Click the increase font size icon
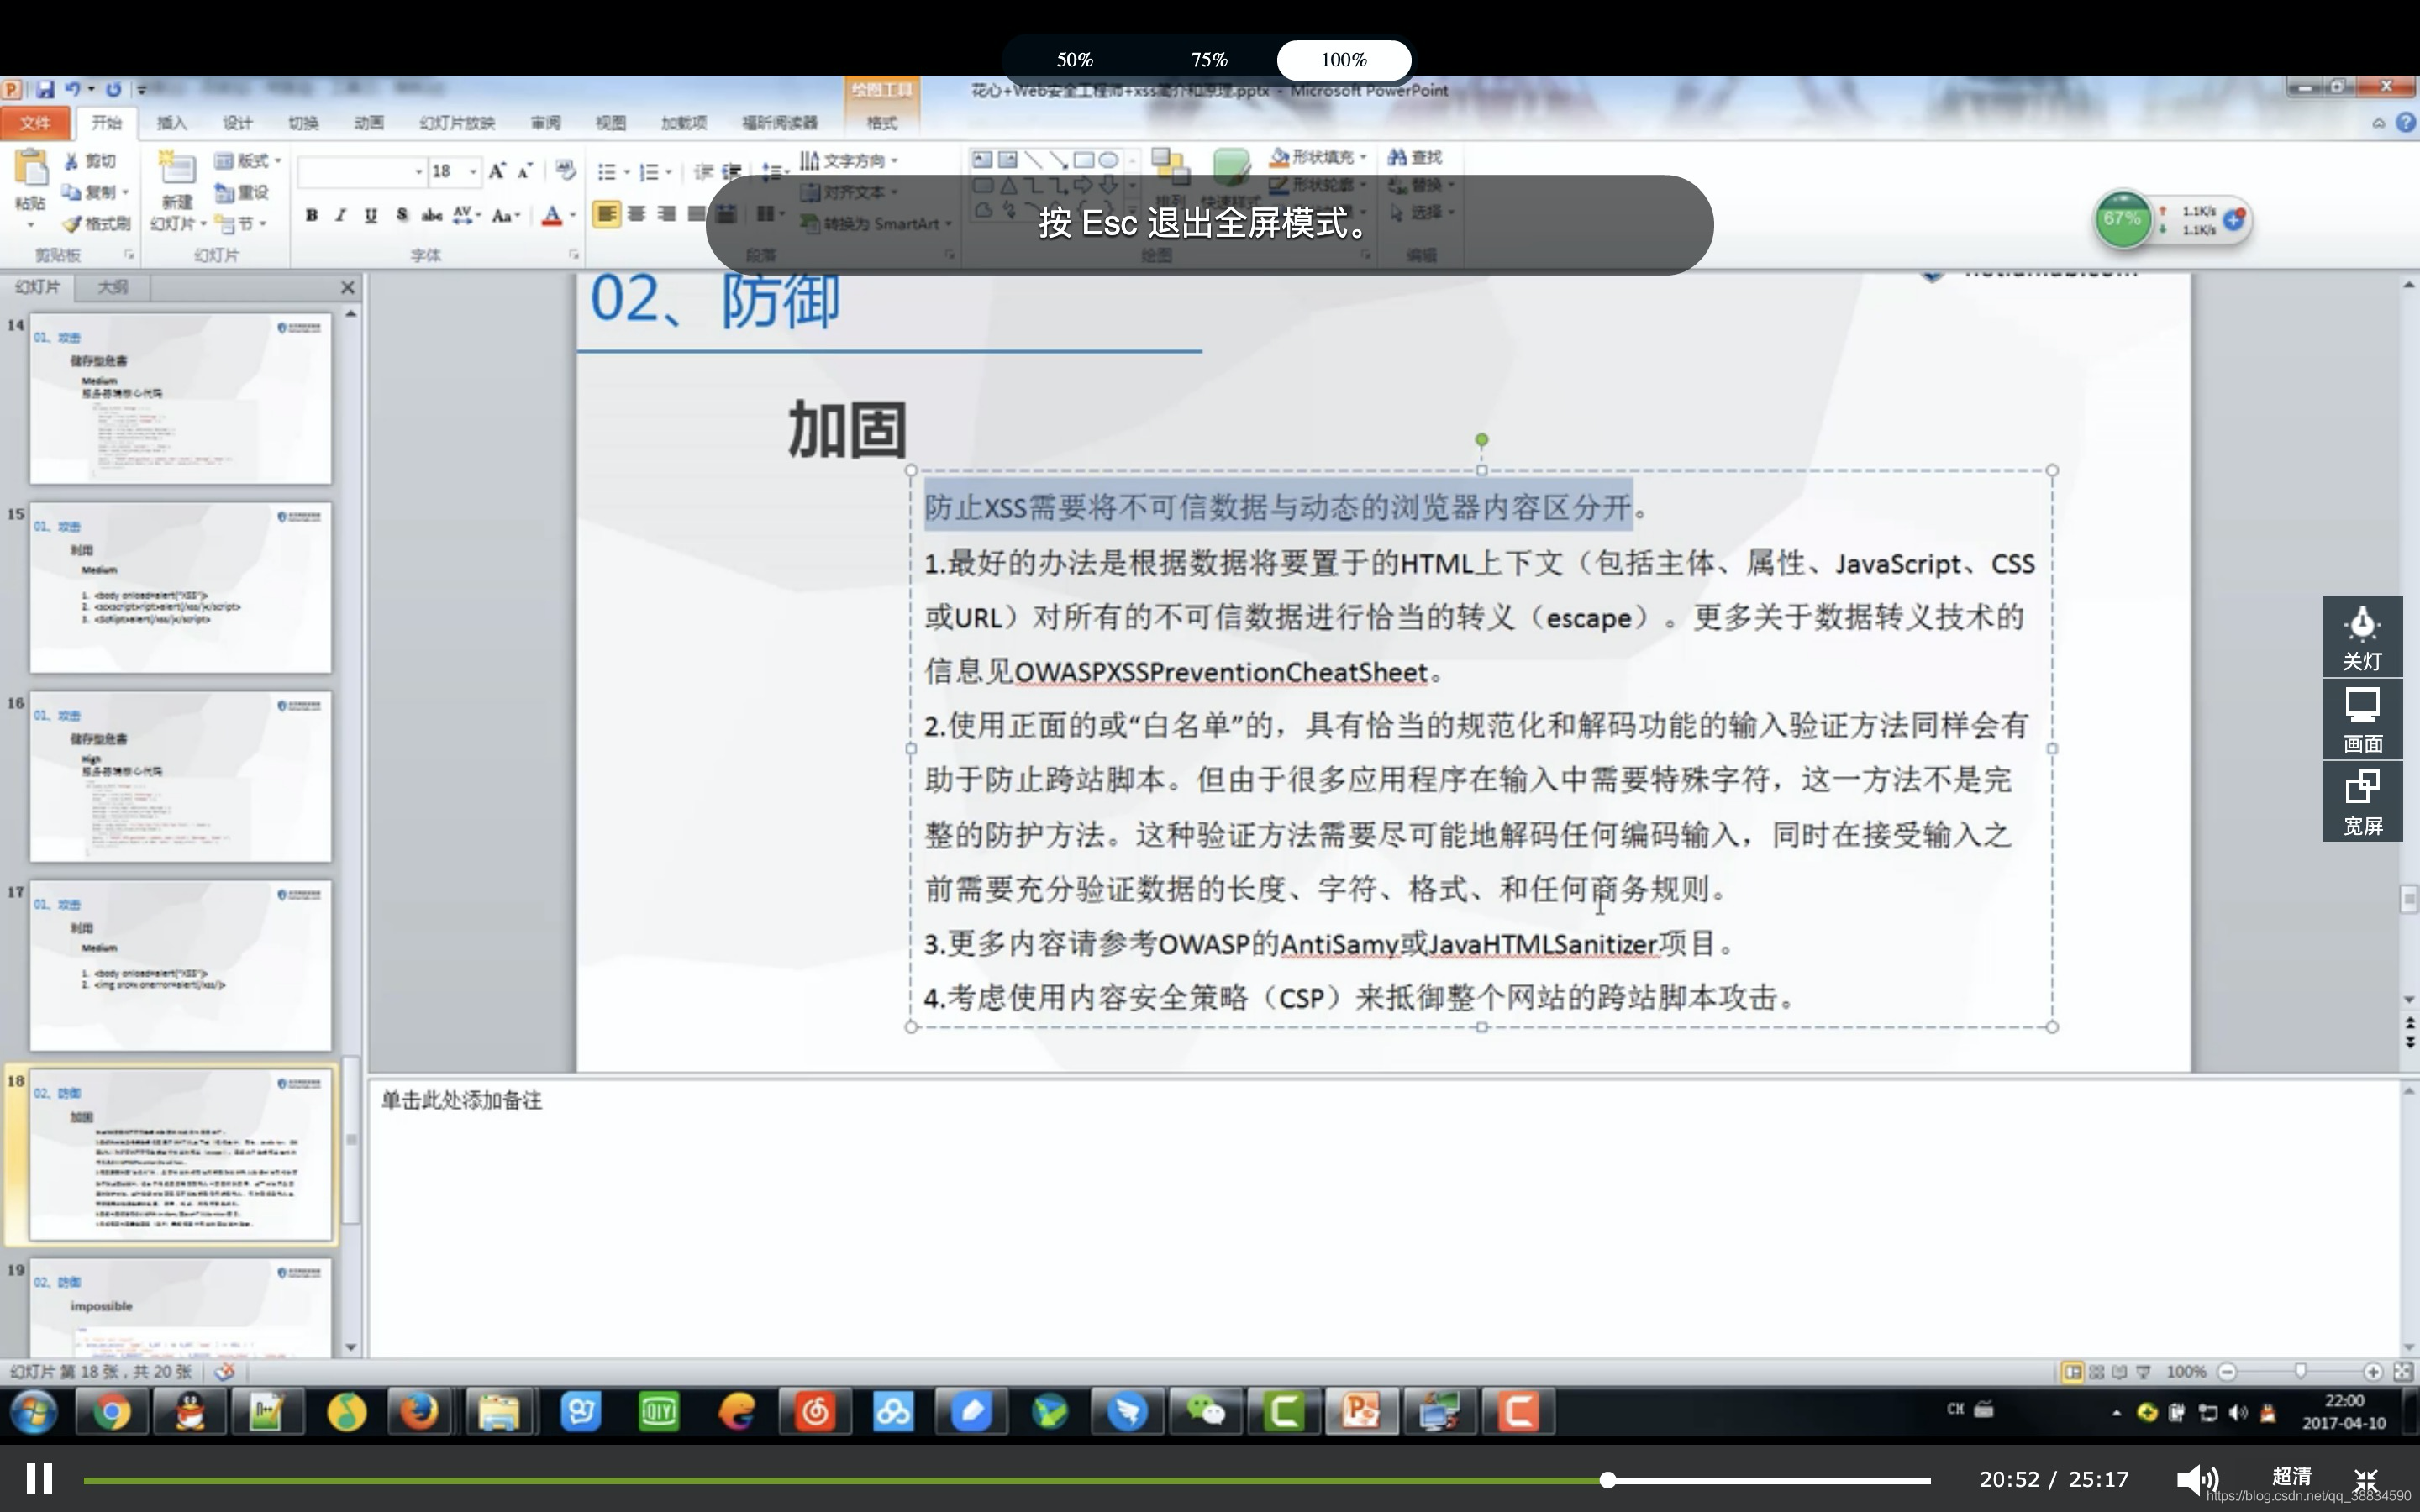Viewport: 2420px width, 1512px height. click(497, 171)
